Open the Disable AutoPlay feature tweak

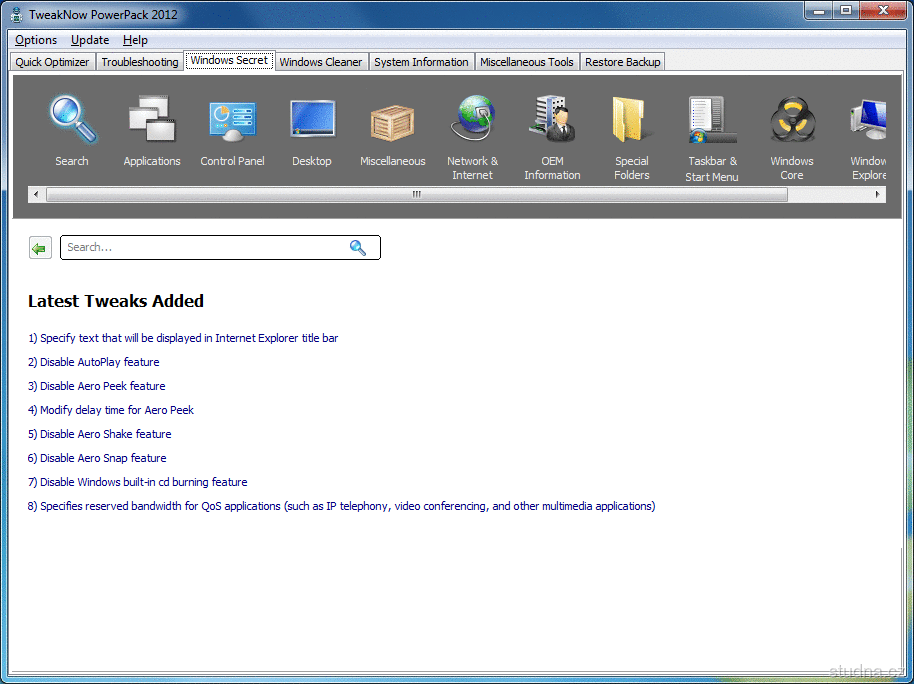93,362
